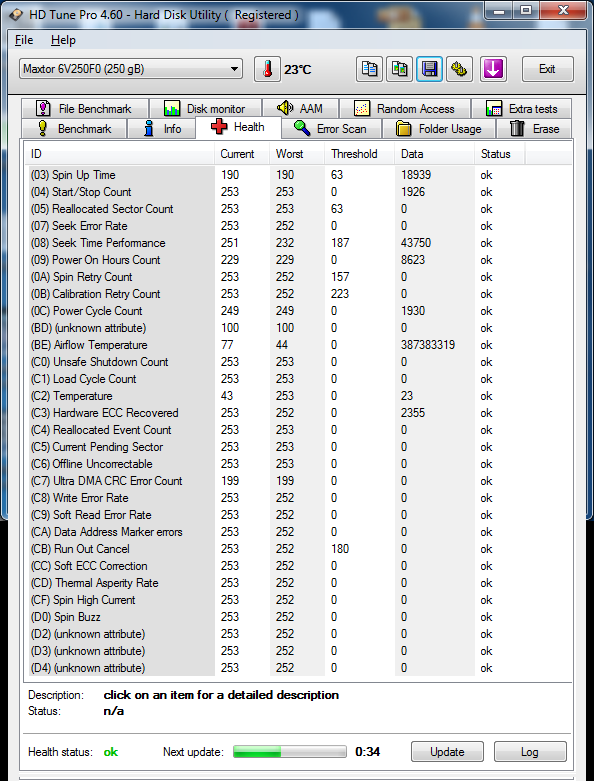594x781 pixels.
Task: Select the (C7) Ultra DMA CRC Error Count row
Action: click(298, 481)
